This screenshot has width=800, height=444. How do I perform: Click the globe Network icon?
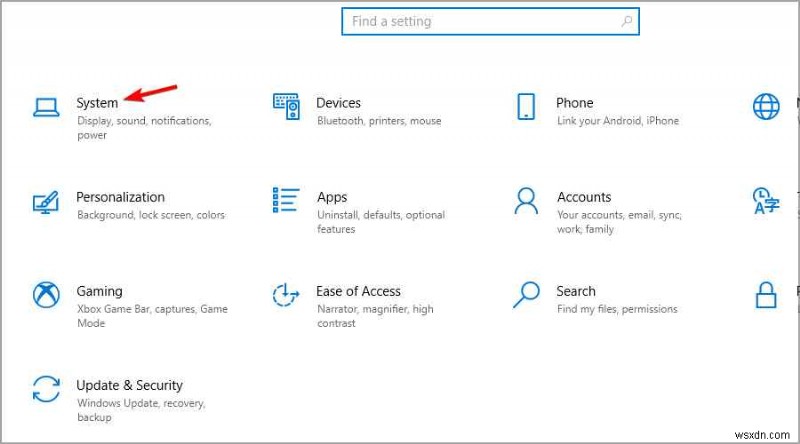(766, 107)
